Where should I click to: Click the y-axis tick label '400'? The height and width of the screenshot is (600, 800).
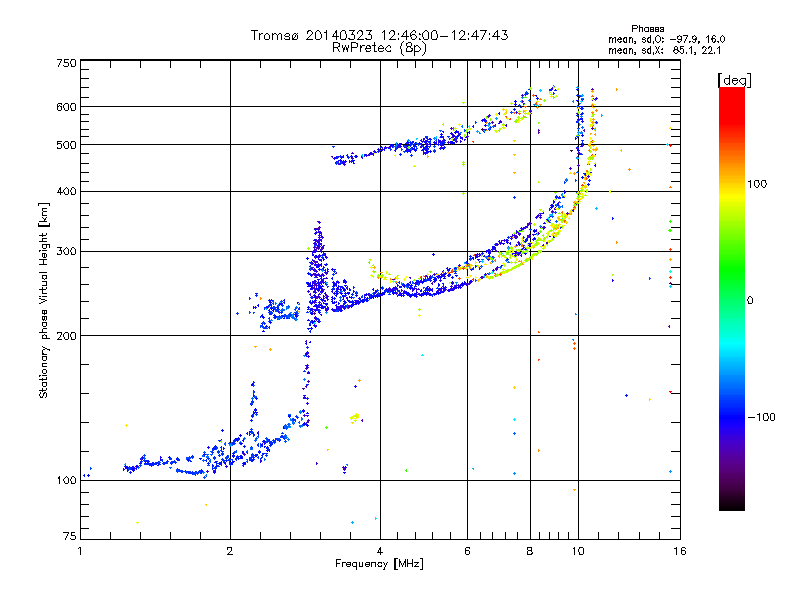[67, 192]
